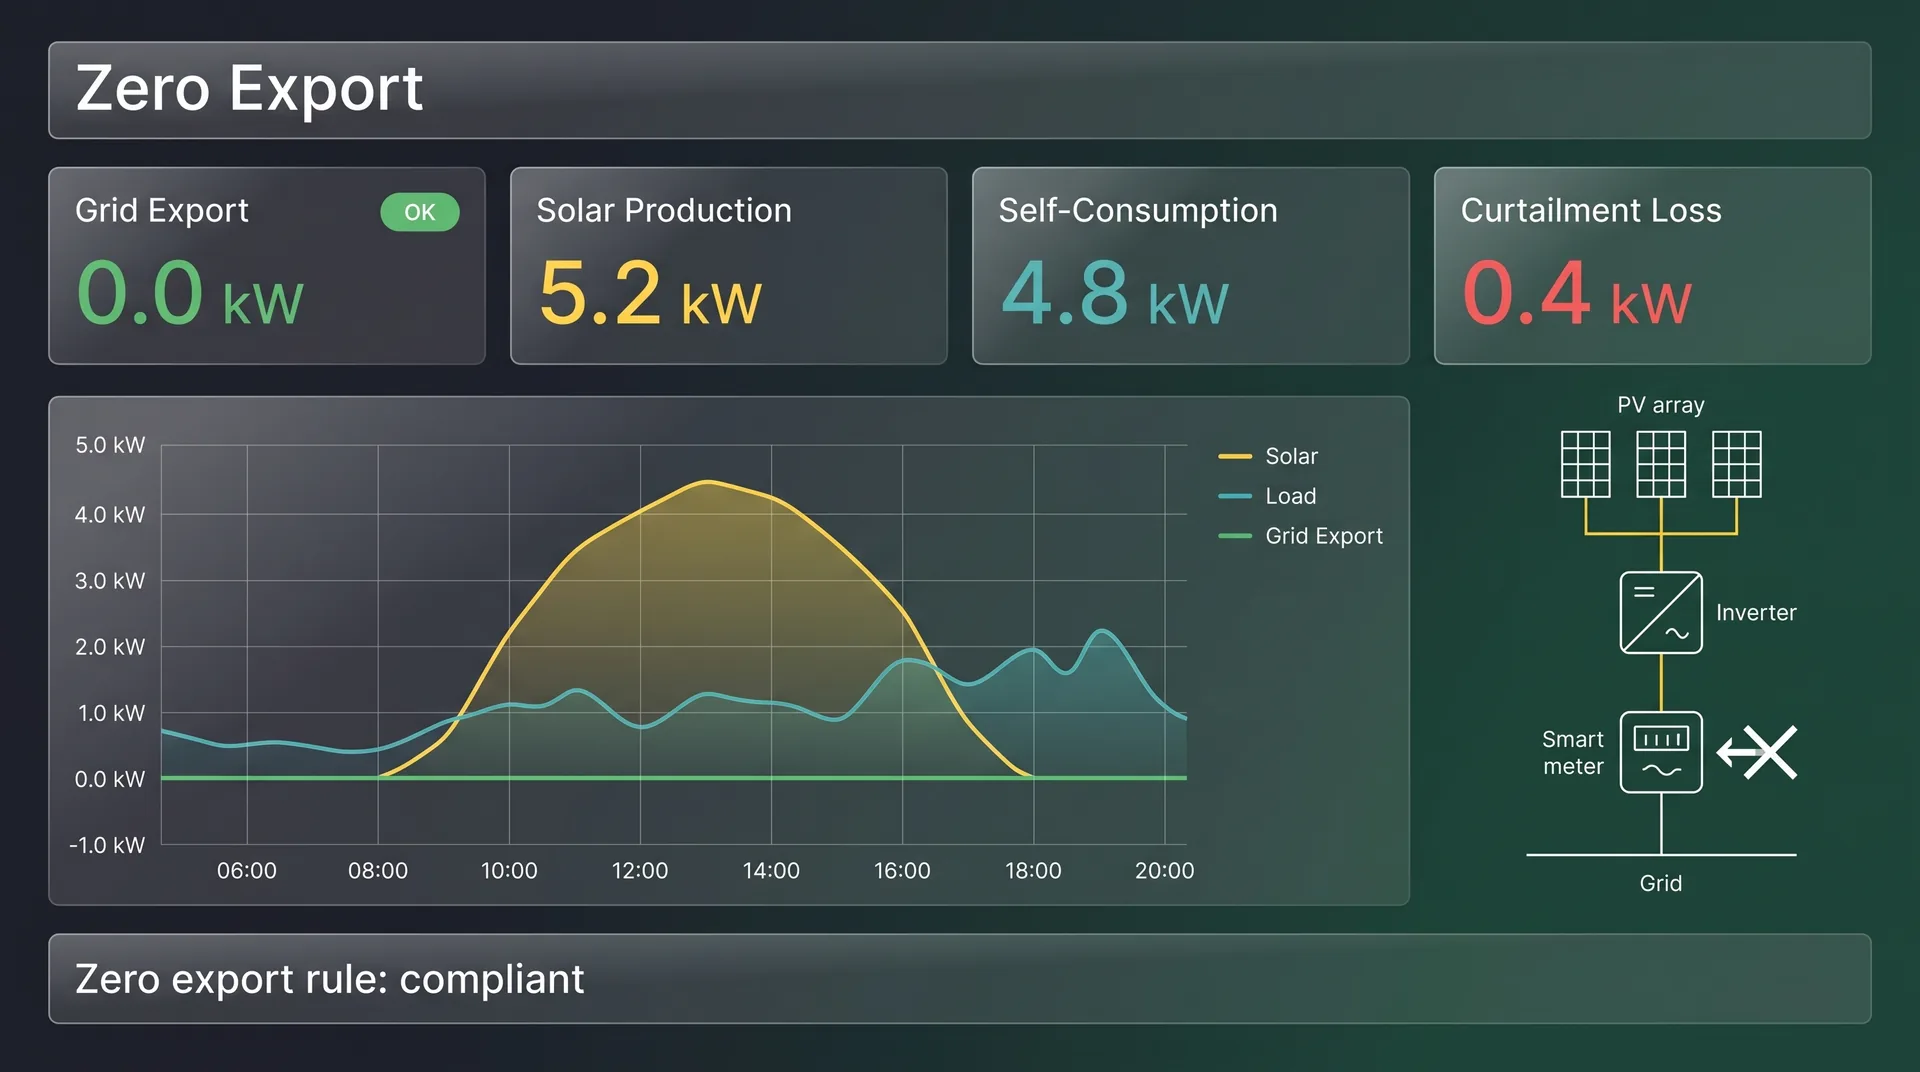Select the Inverter icon

(x=1661, y=612)
